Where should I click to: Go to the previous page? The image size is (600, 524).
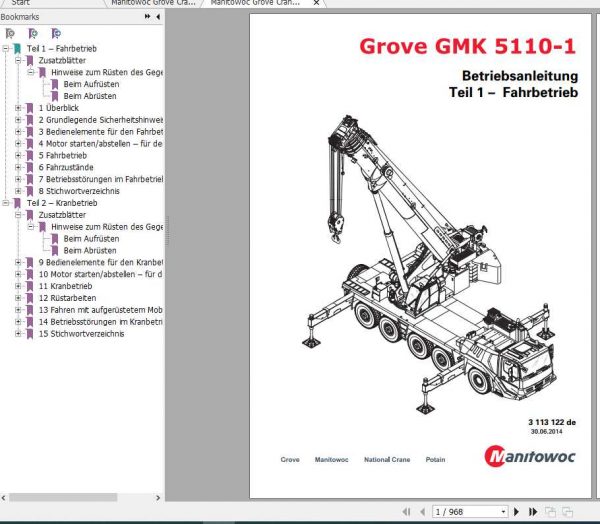pos(422,511)
